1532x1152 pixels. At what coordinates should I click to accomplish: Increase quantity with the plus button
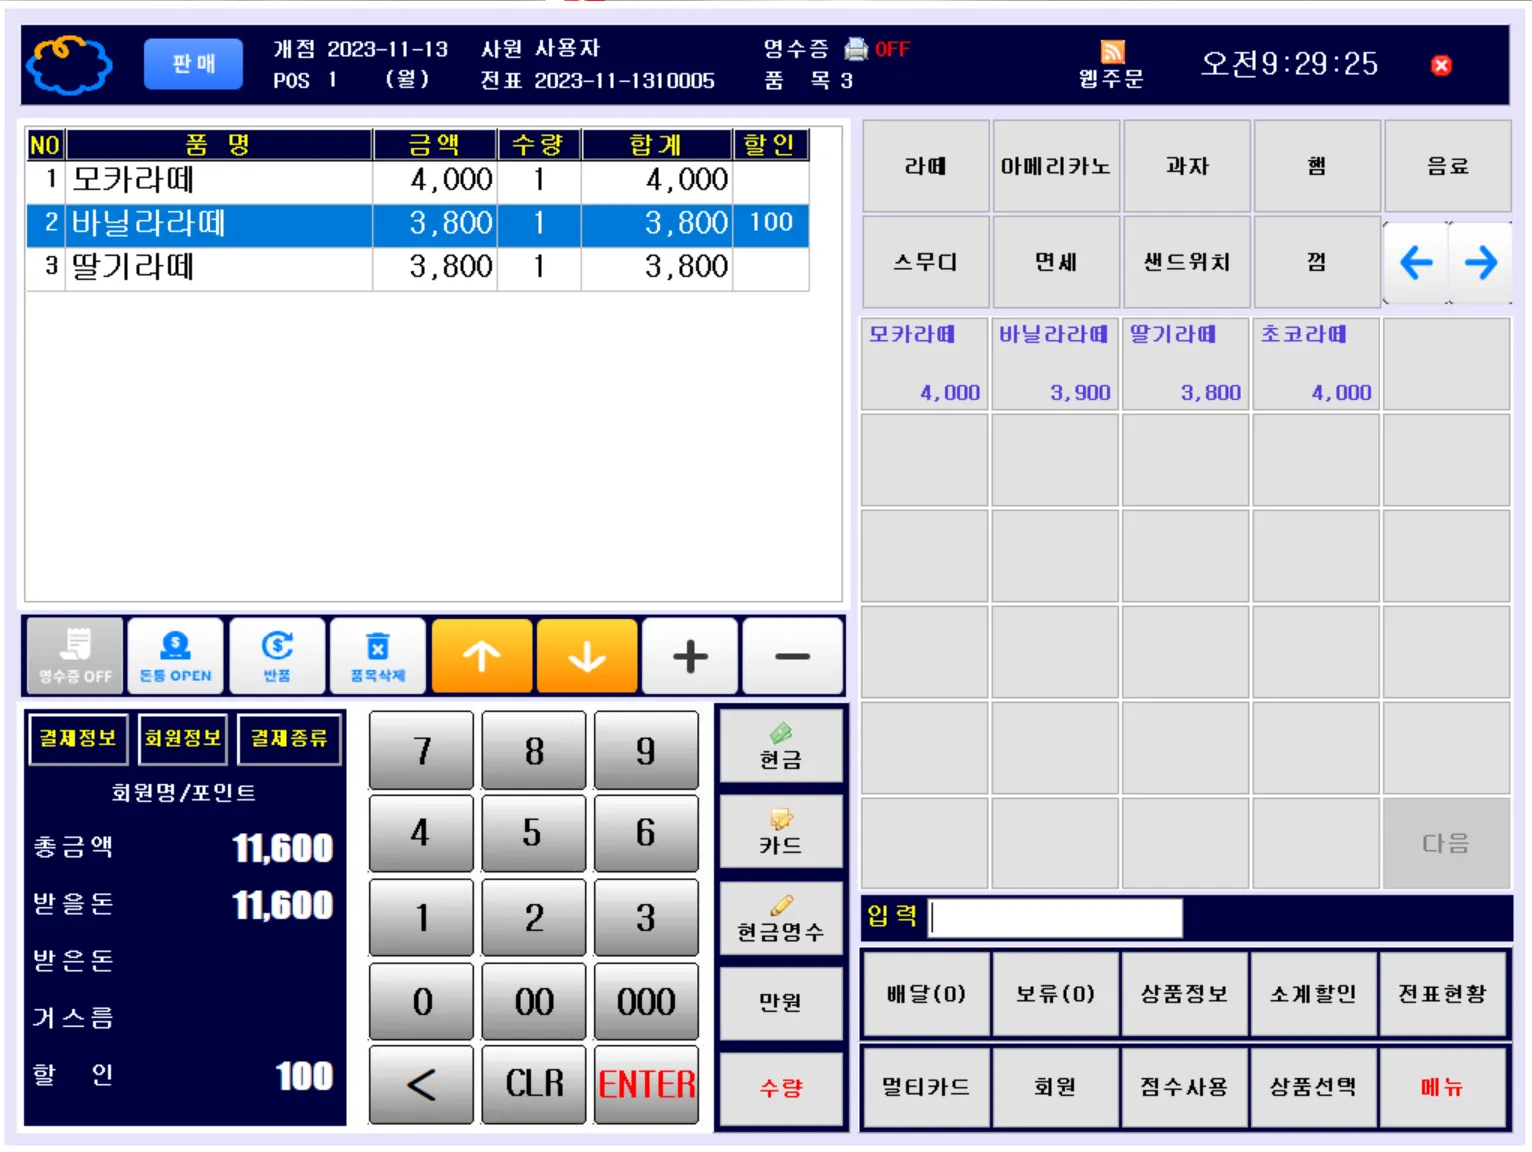click(689, 655)
